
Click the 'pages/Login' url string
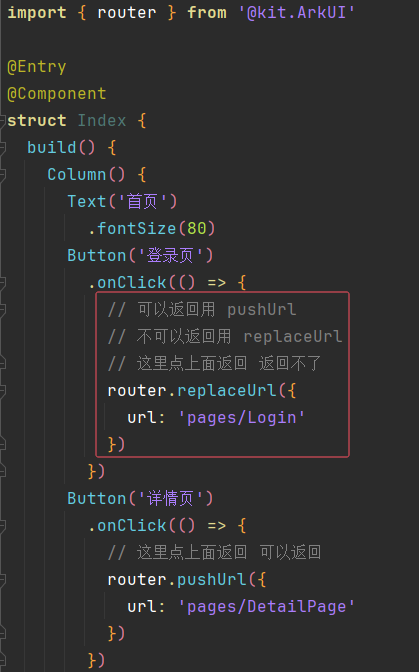(x=242, y=417)
